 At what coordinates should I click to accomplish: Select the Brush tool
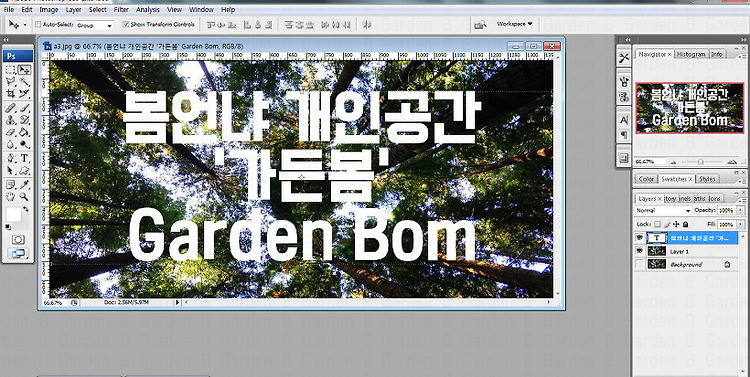click(24, 108)
